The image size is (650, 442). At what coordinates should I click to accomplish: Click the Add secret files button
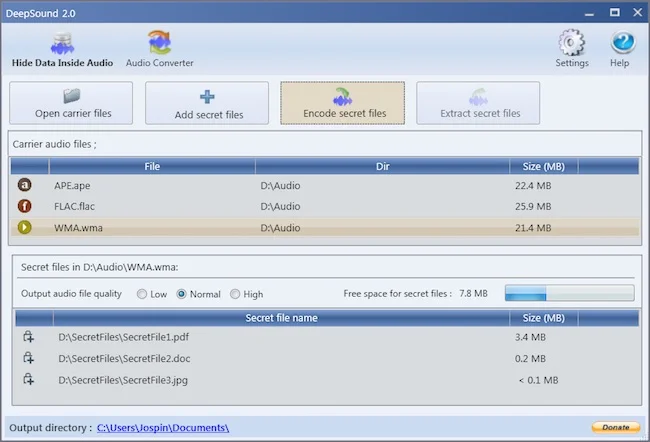click(207, 103)
